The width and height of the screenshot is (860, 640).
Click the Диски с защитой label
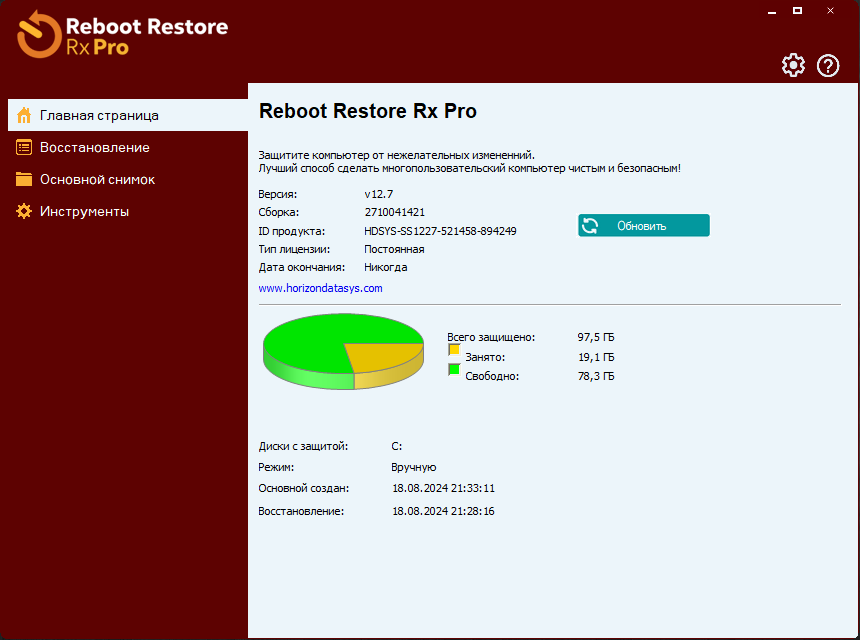(x=303, y=446)
